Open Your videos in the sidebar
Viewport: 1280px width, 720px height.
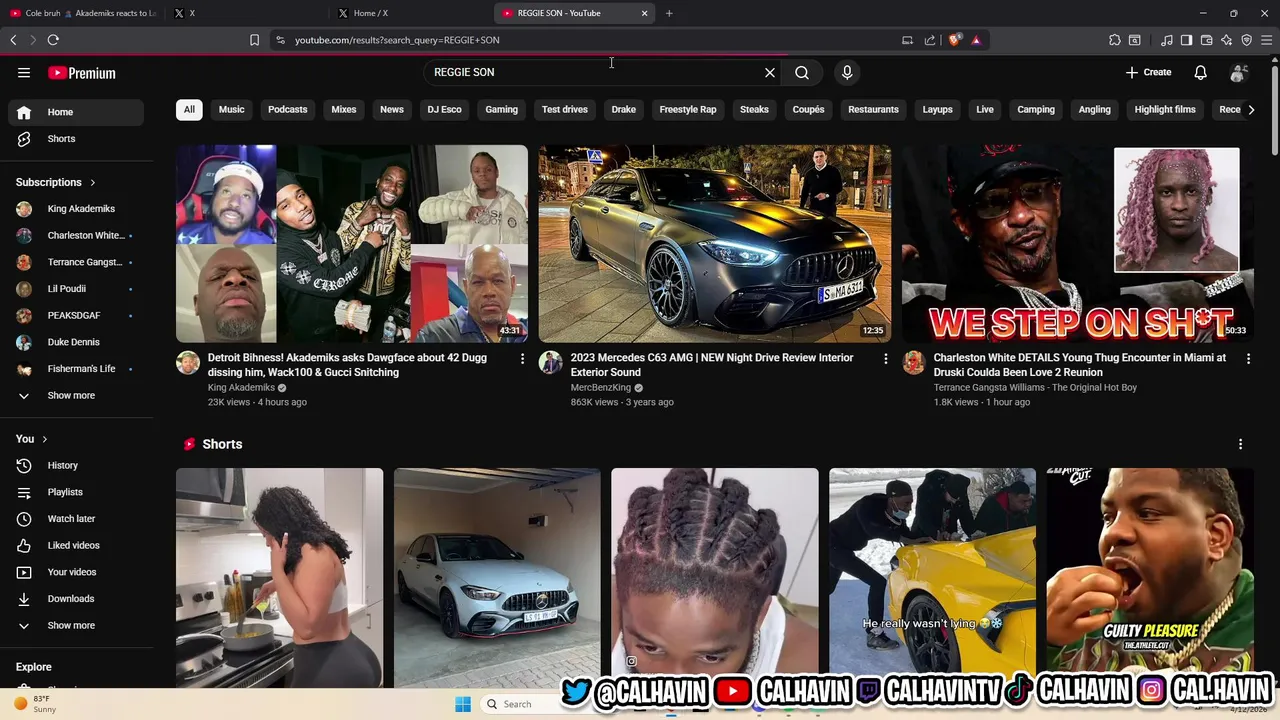tap(76, 572)
